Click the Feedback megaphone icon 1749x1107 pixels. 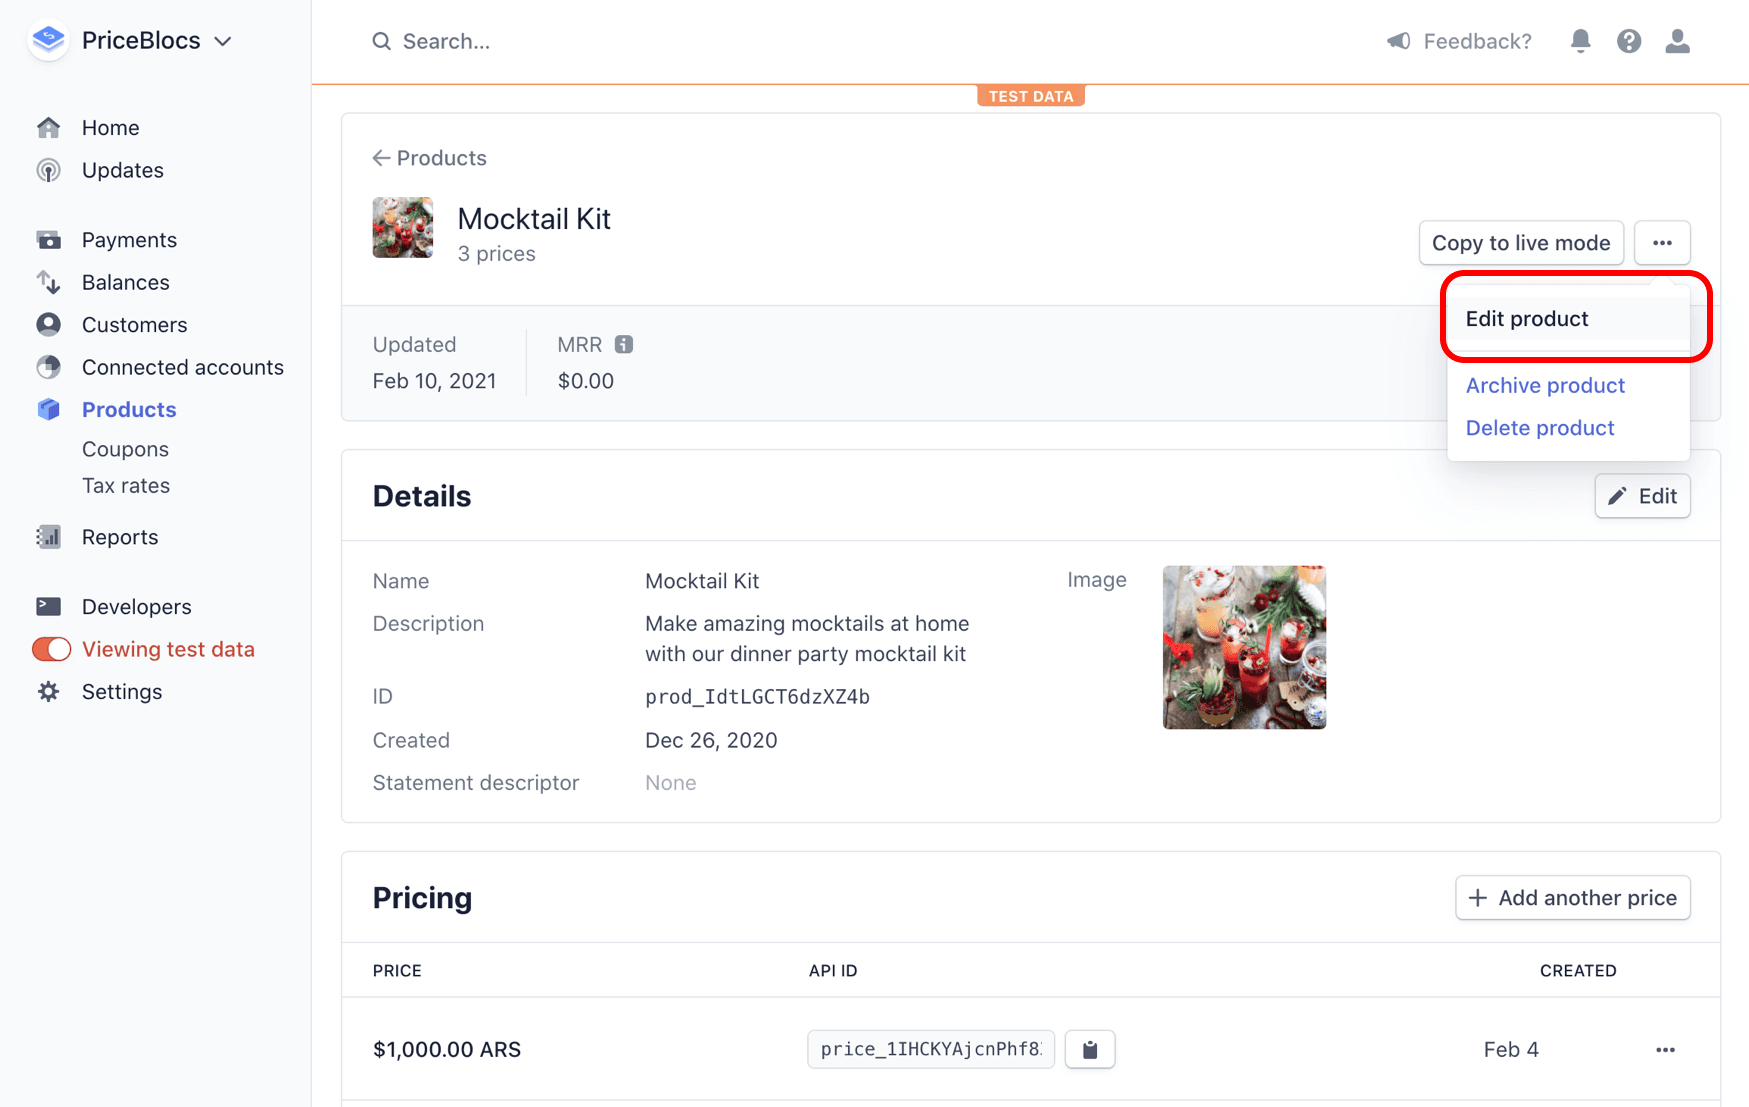tap(1398, 41)
